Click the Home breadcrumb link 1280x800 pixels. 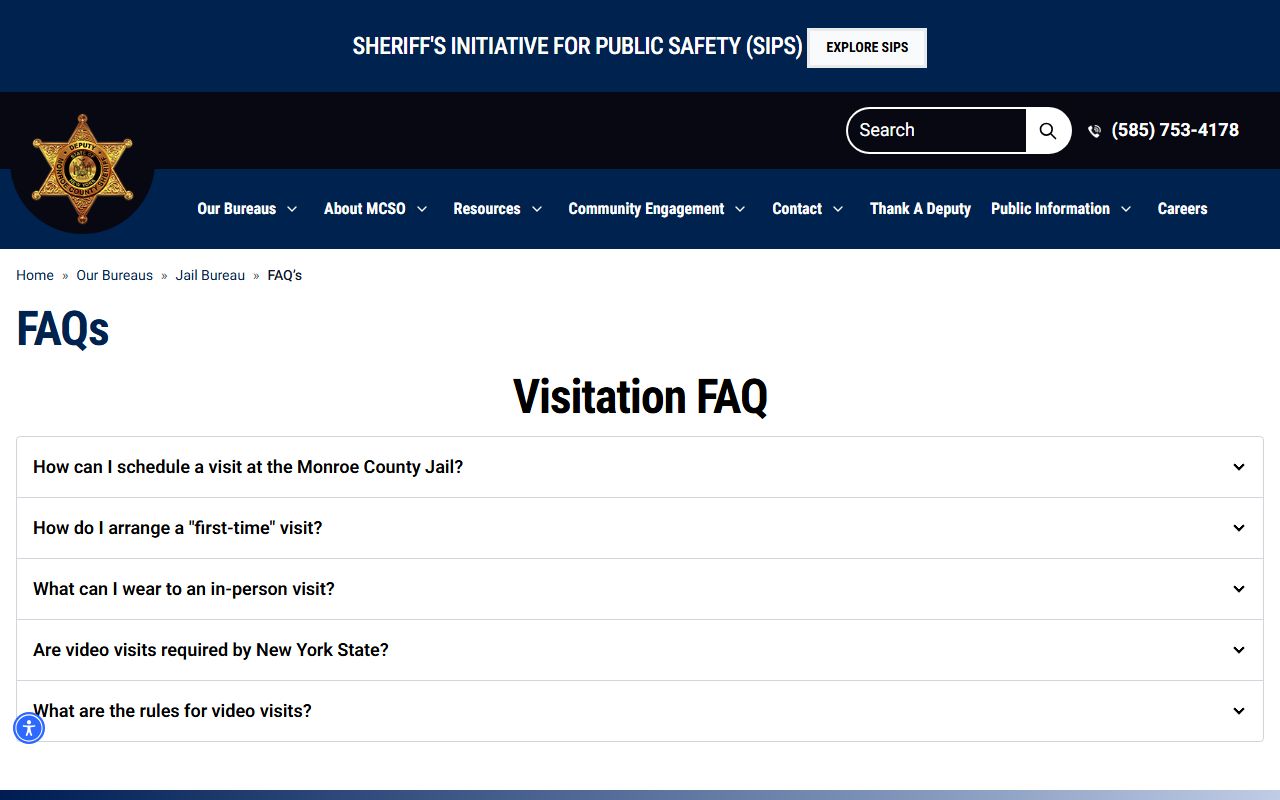click(x=35, y=275)
